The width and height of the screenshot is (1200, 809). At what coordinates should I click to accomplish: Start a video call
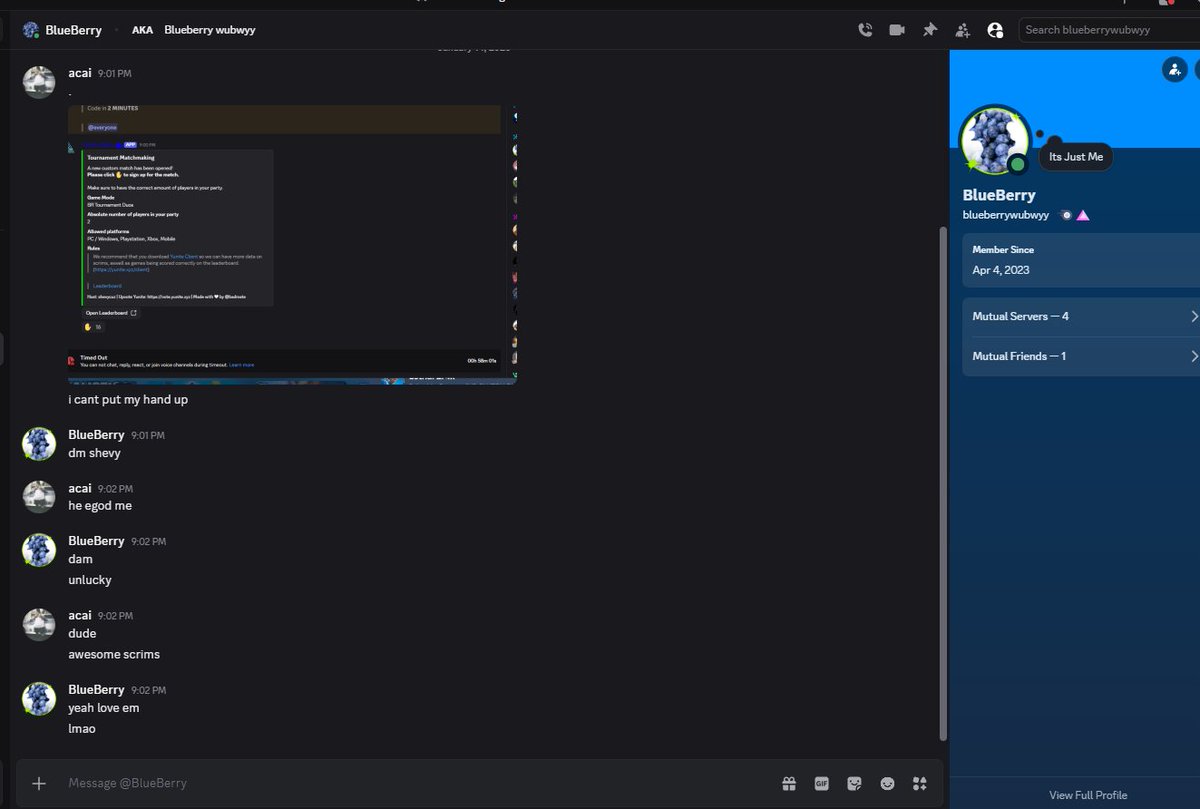point(897,30)
